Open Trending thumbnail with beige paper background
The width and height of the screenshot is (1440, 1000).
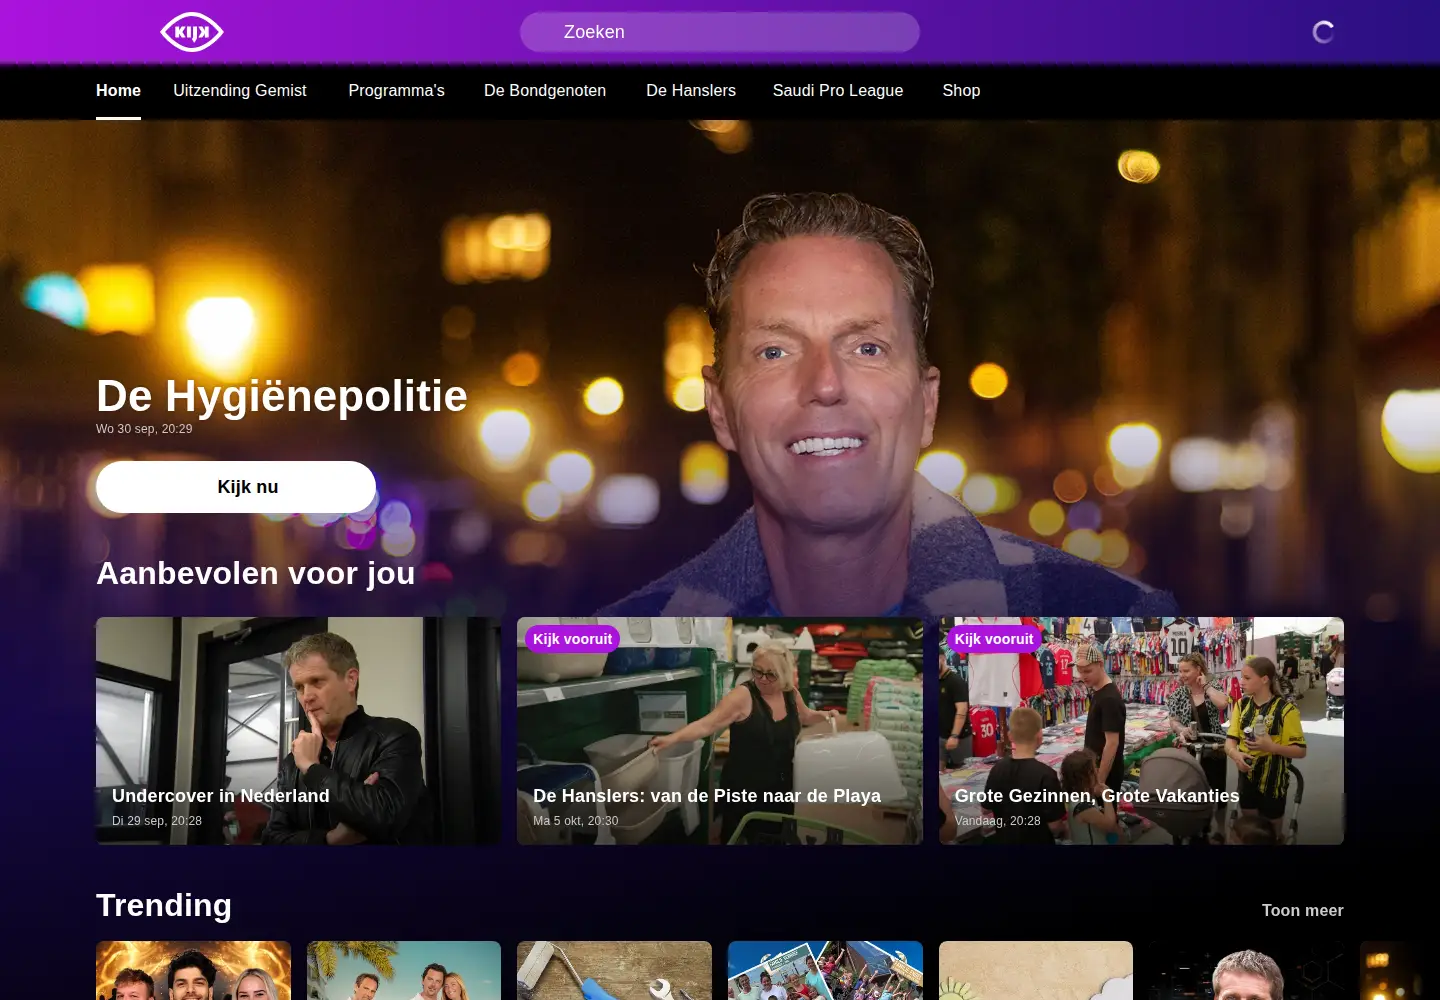1036,971
